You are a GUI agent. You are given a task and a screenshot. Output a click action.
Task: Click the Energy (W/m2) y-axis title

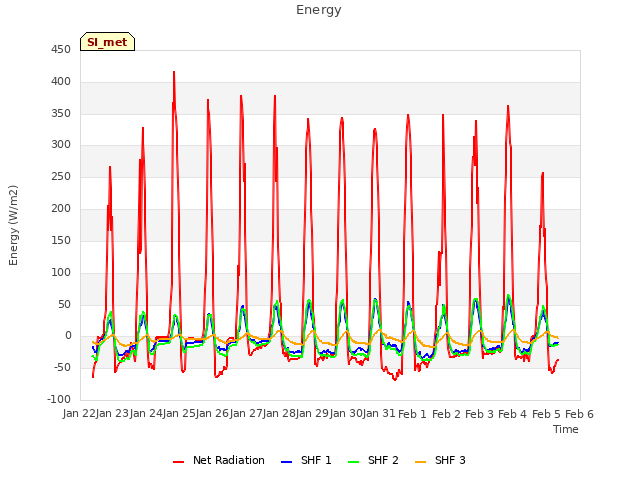point(13,225)
